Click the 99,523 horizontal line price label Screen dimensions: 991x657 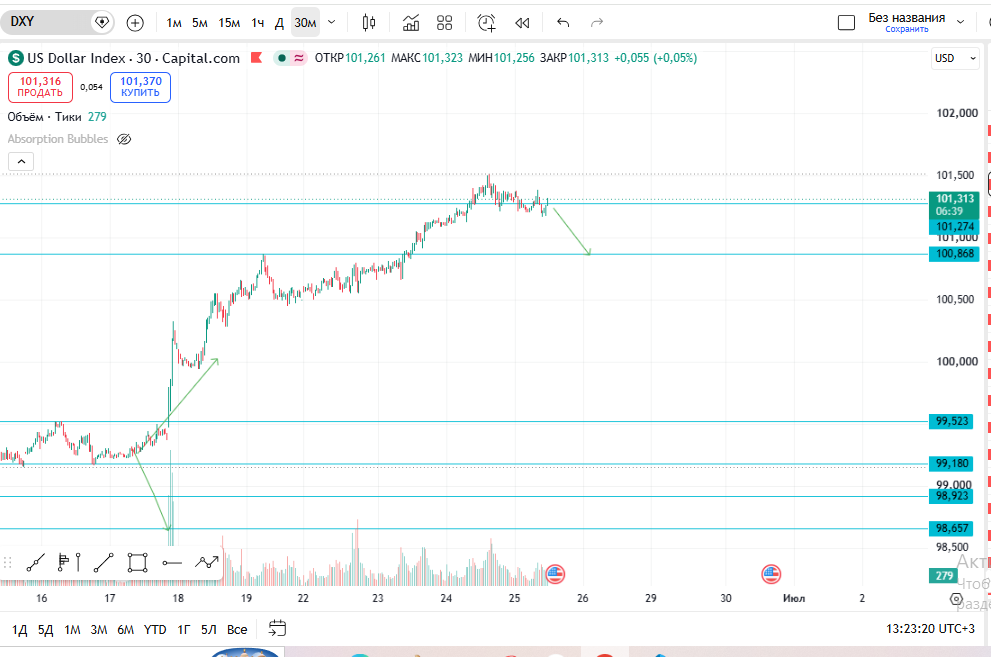[x=951, y=421]
